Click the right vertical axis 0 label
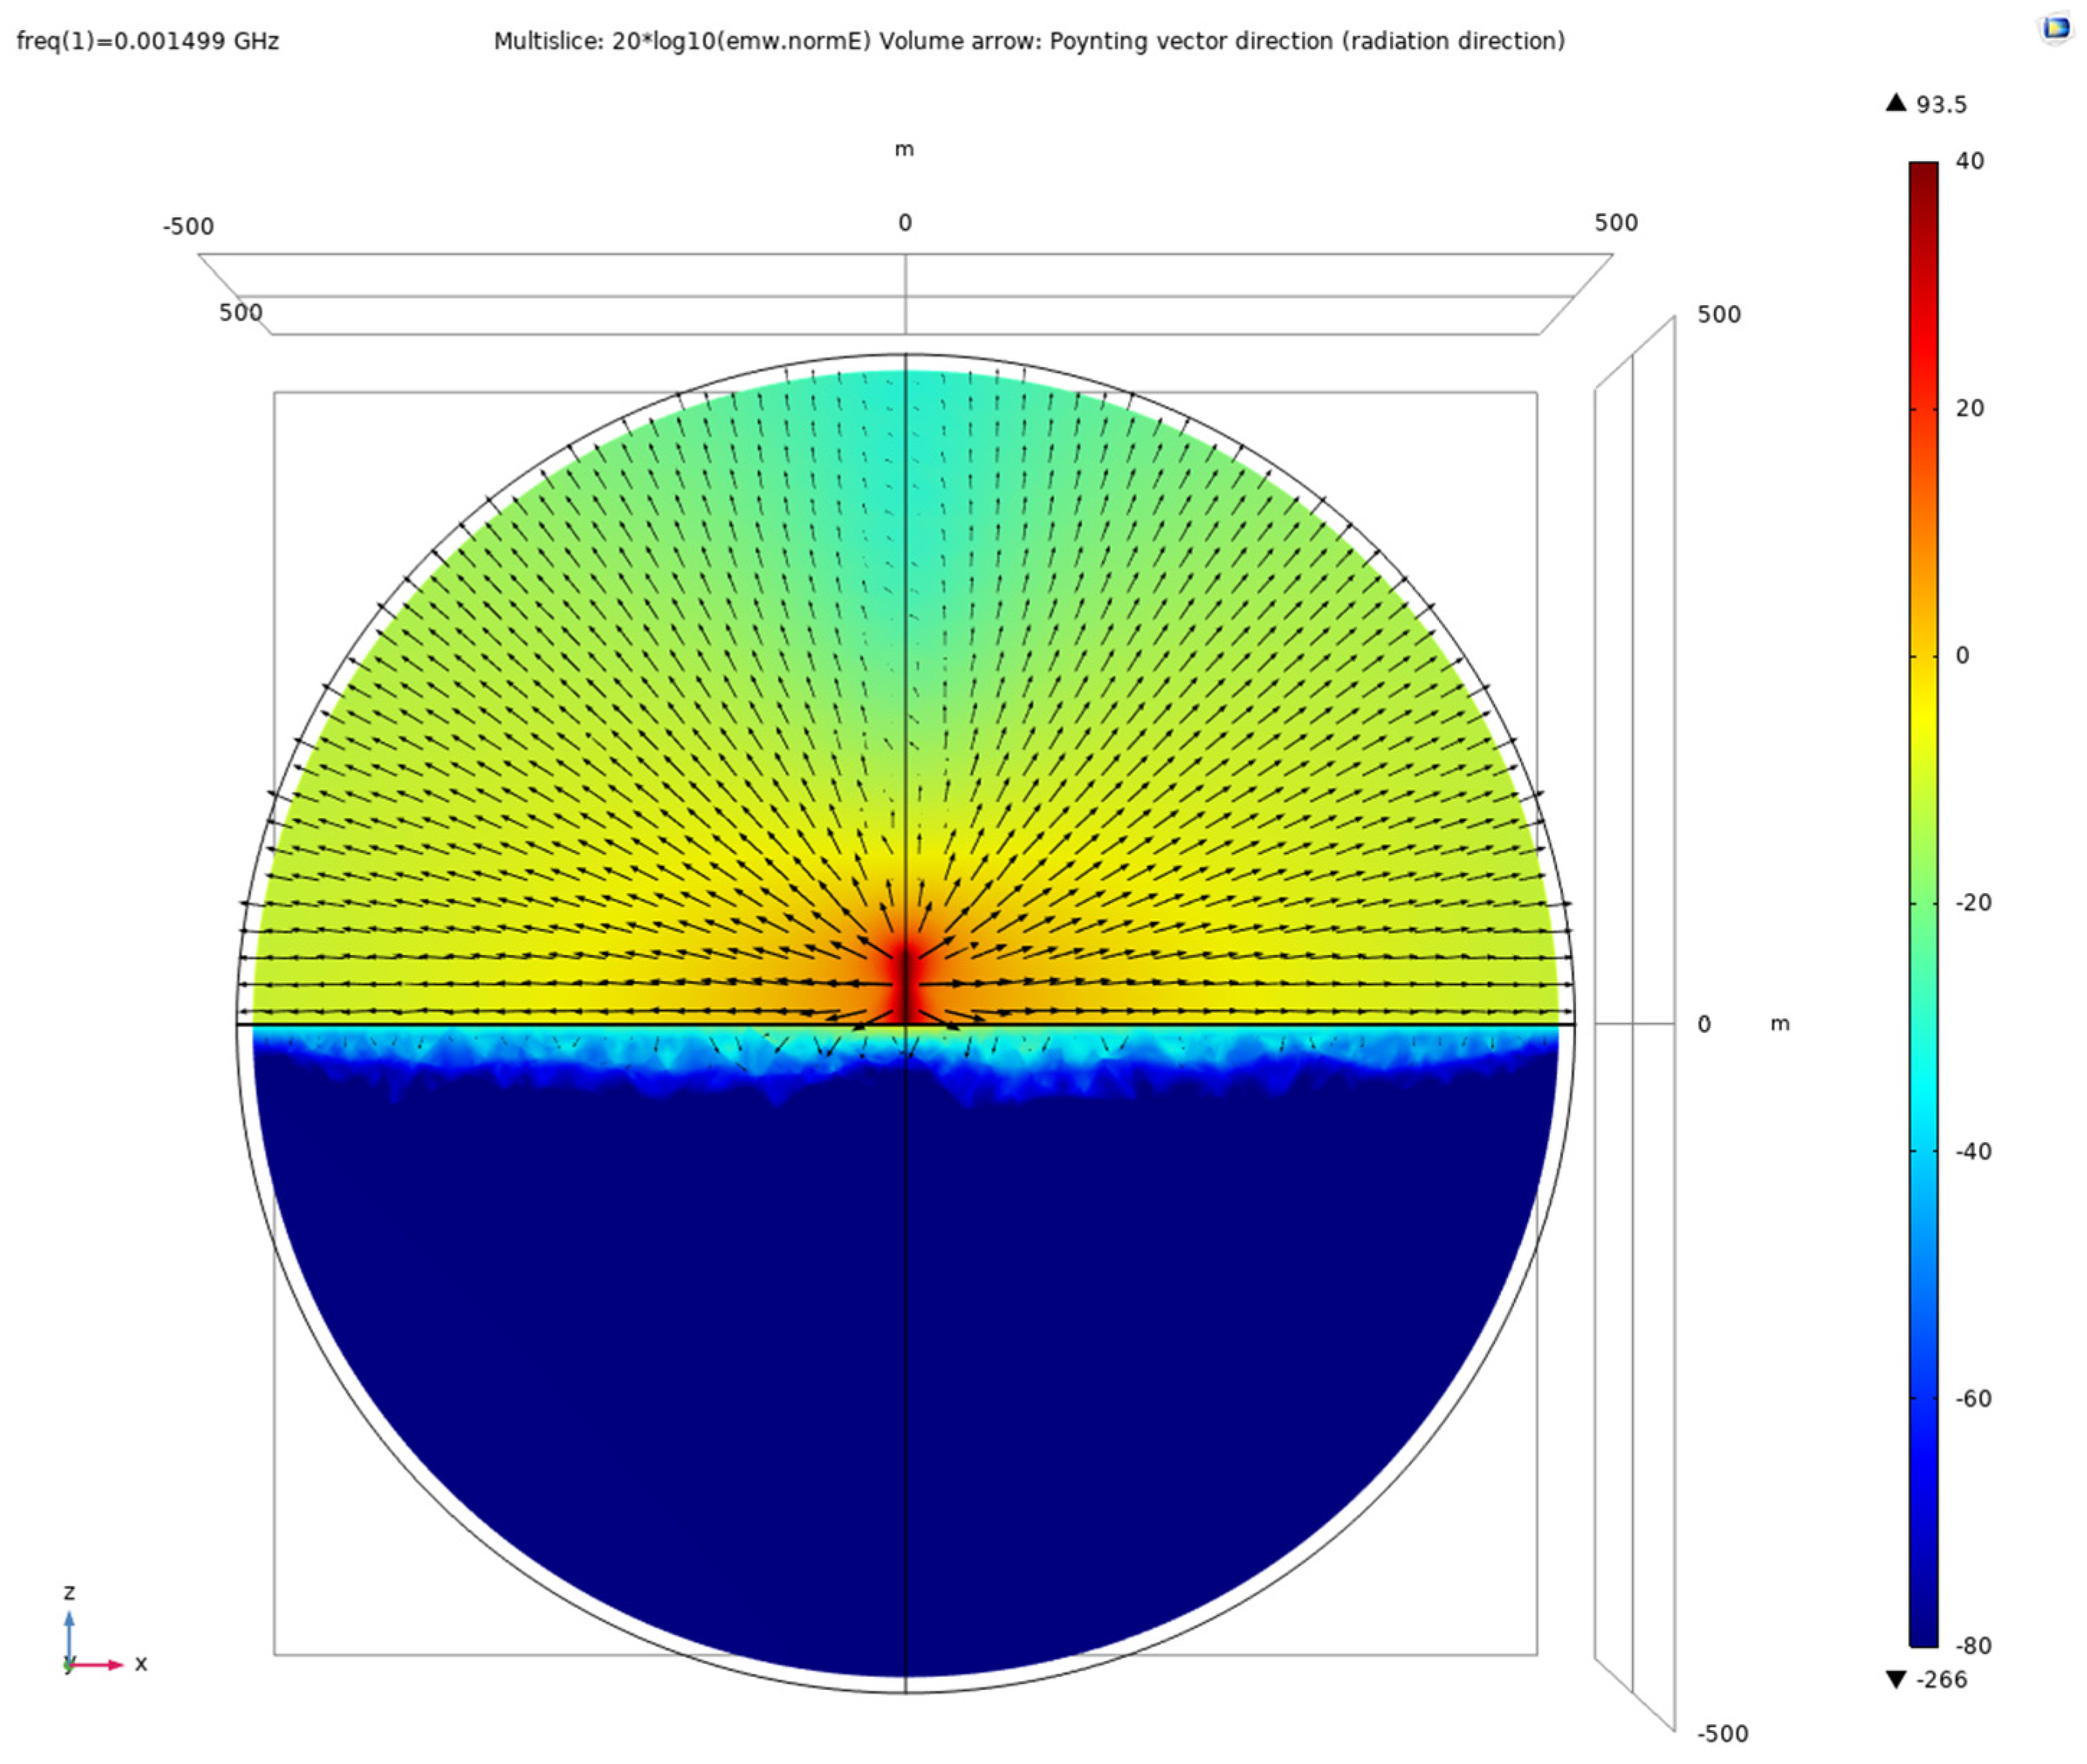 [1704, 1024]
